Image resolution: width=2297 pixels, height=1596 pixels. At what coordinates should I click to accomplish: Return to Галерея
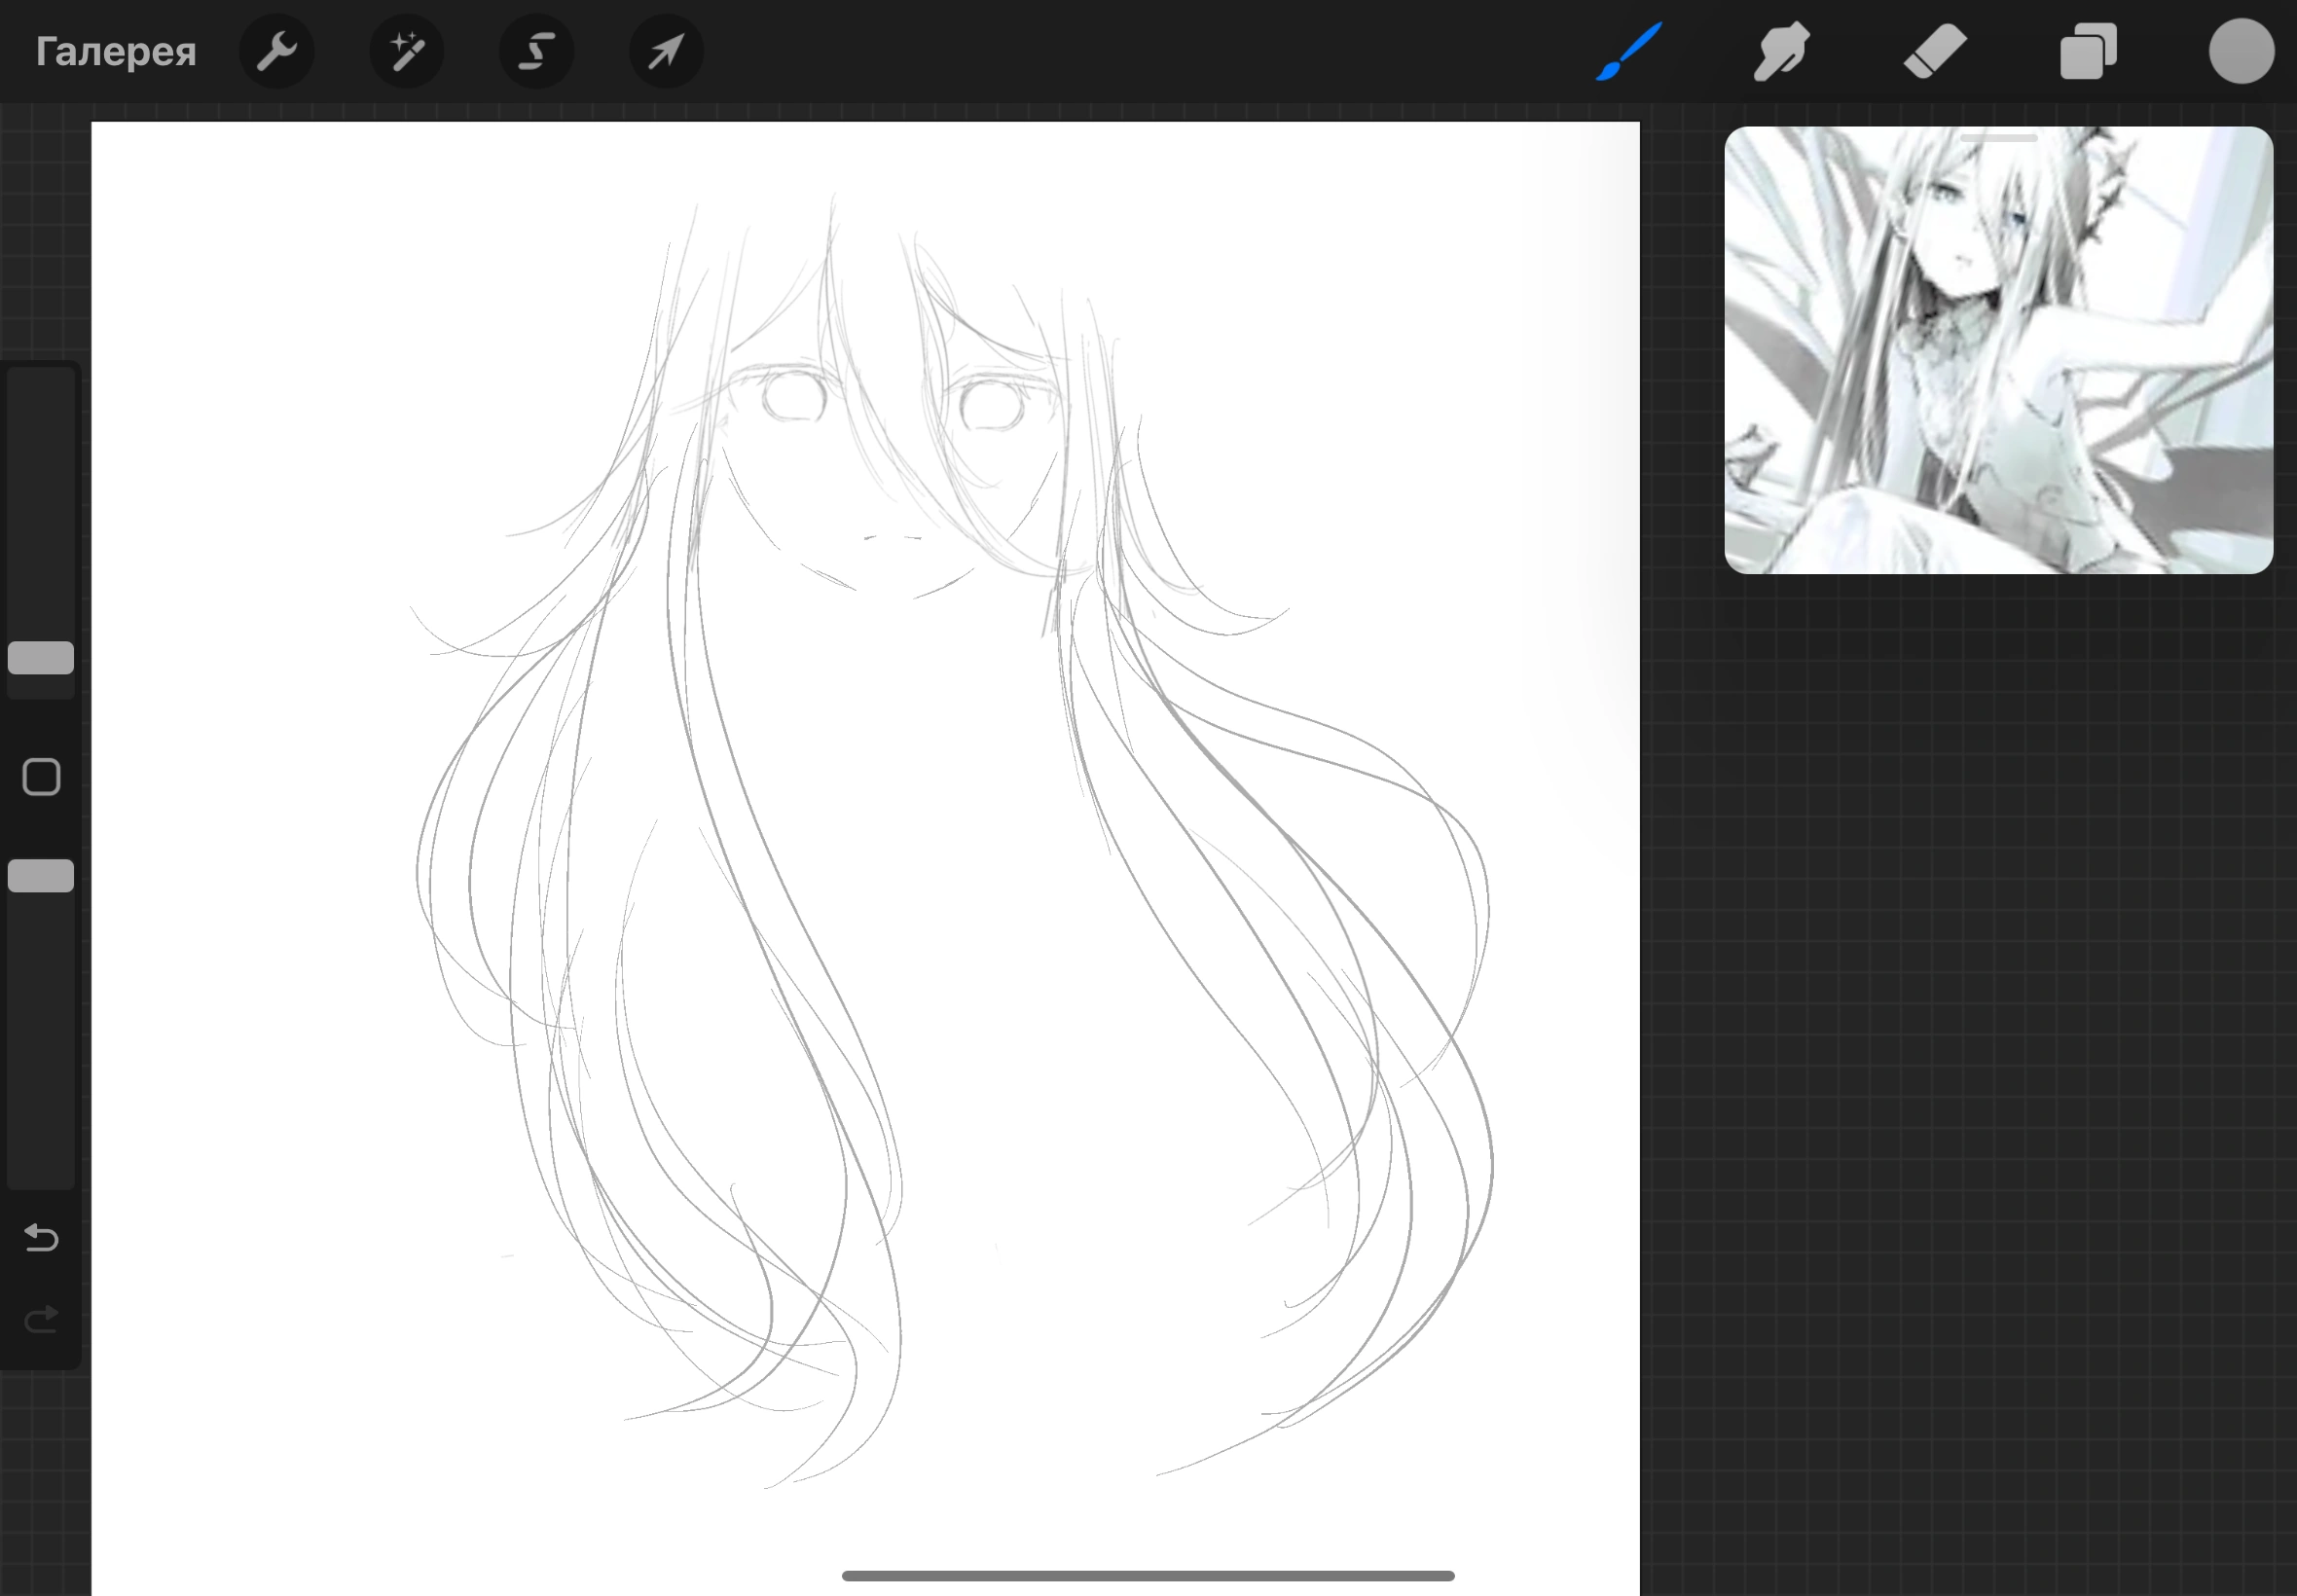(x=116, y=51)
